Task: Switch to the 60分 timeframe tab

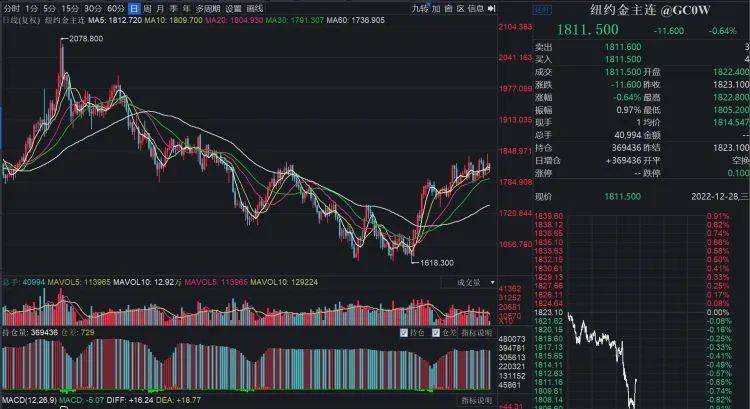Action: click(x=115, y=8)
